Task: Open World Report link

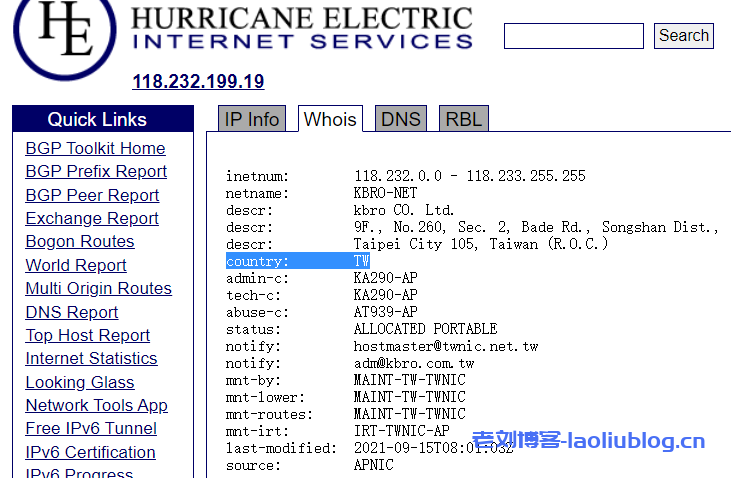Action: [x=76, y=265]
